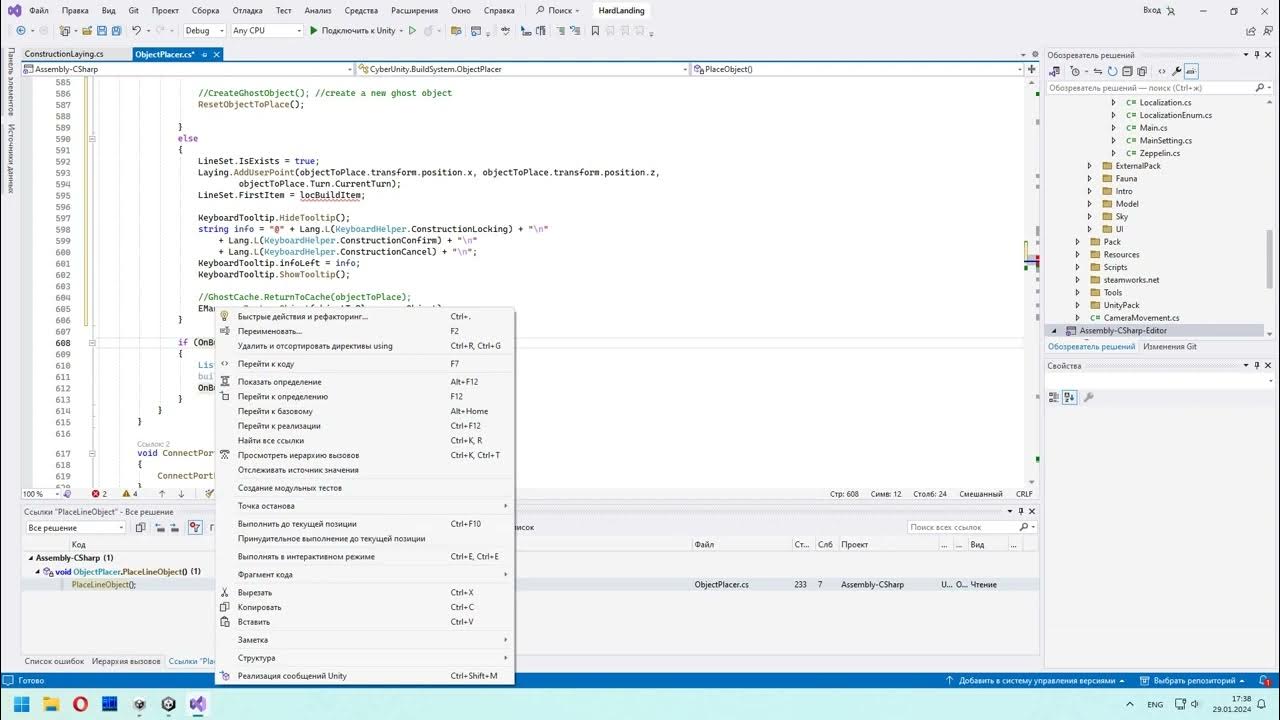Screen dimensions: 1280x720
Task: Open 100 % zoom level dropdown
Action: [x=40, y=494]
